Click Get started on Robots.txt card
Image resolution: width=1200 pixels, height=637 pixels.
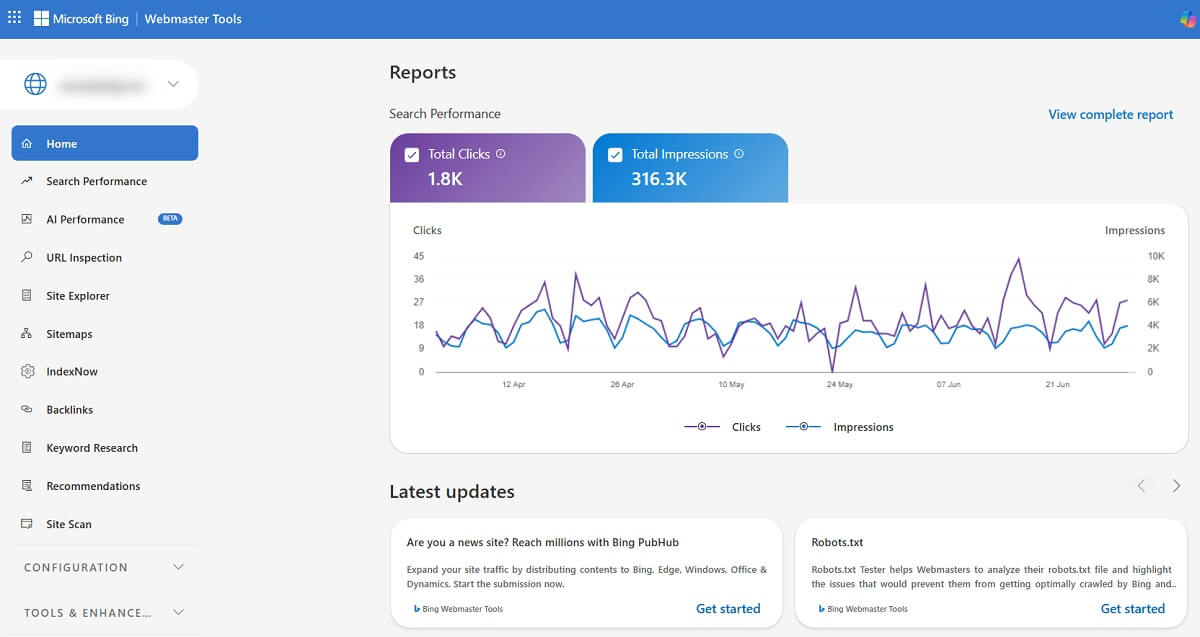1133,609
